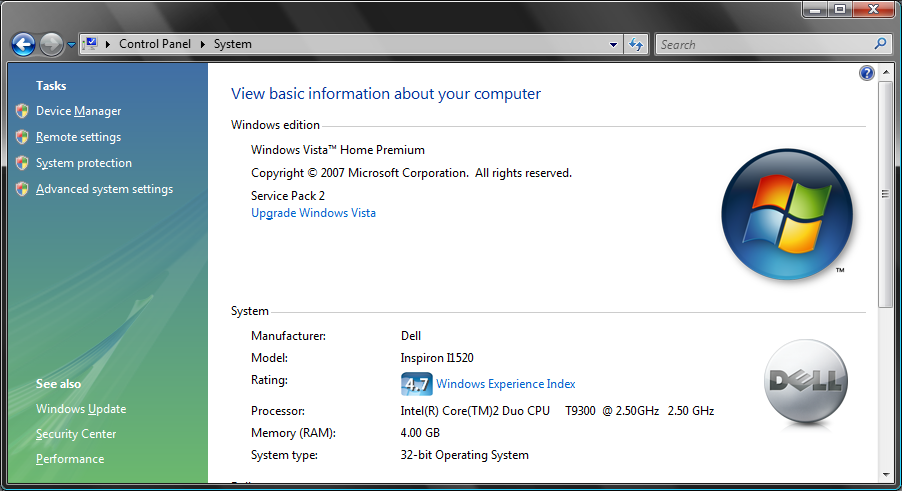Open System protection task link

pyautogui.click(x=83, y=163)
